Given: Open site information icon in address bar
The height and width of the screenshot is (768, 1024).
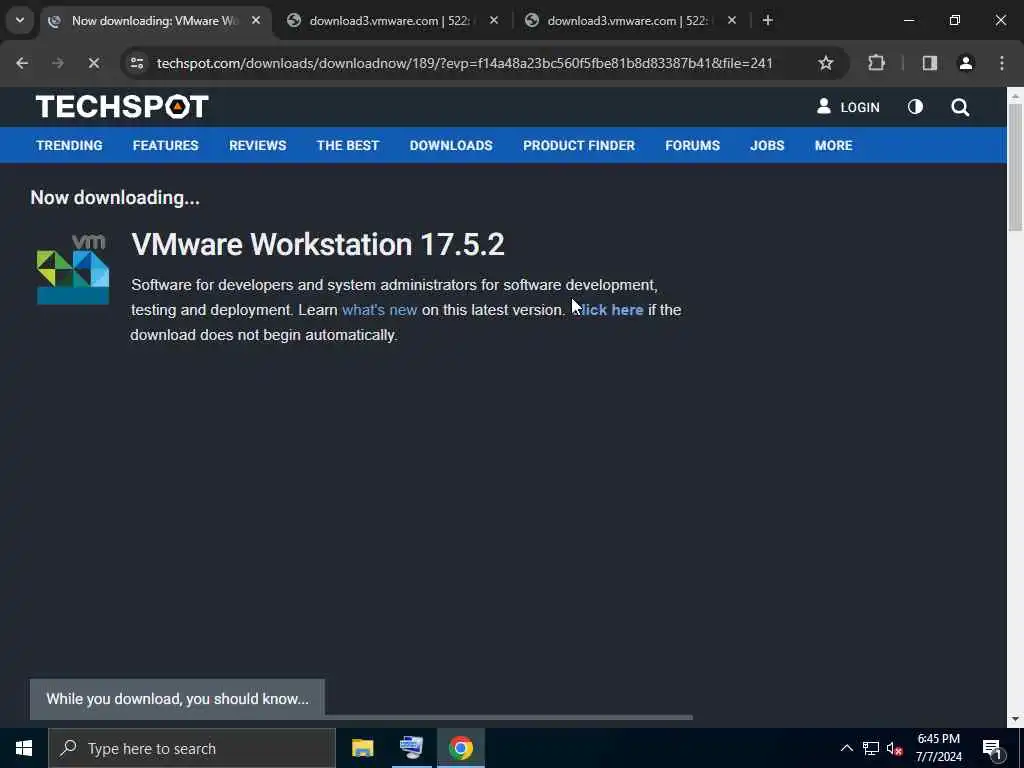Looking at the screenshot, I should [x=137, y=63].
